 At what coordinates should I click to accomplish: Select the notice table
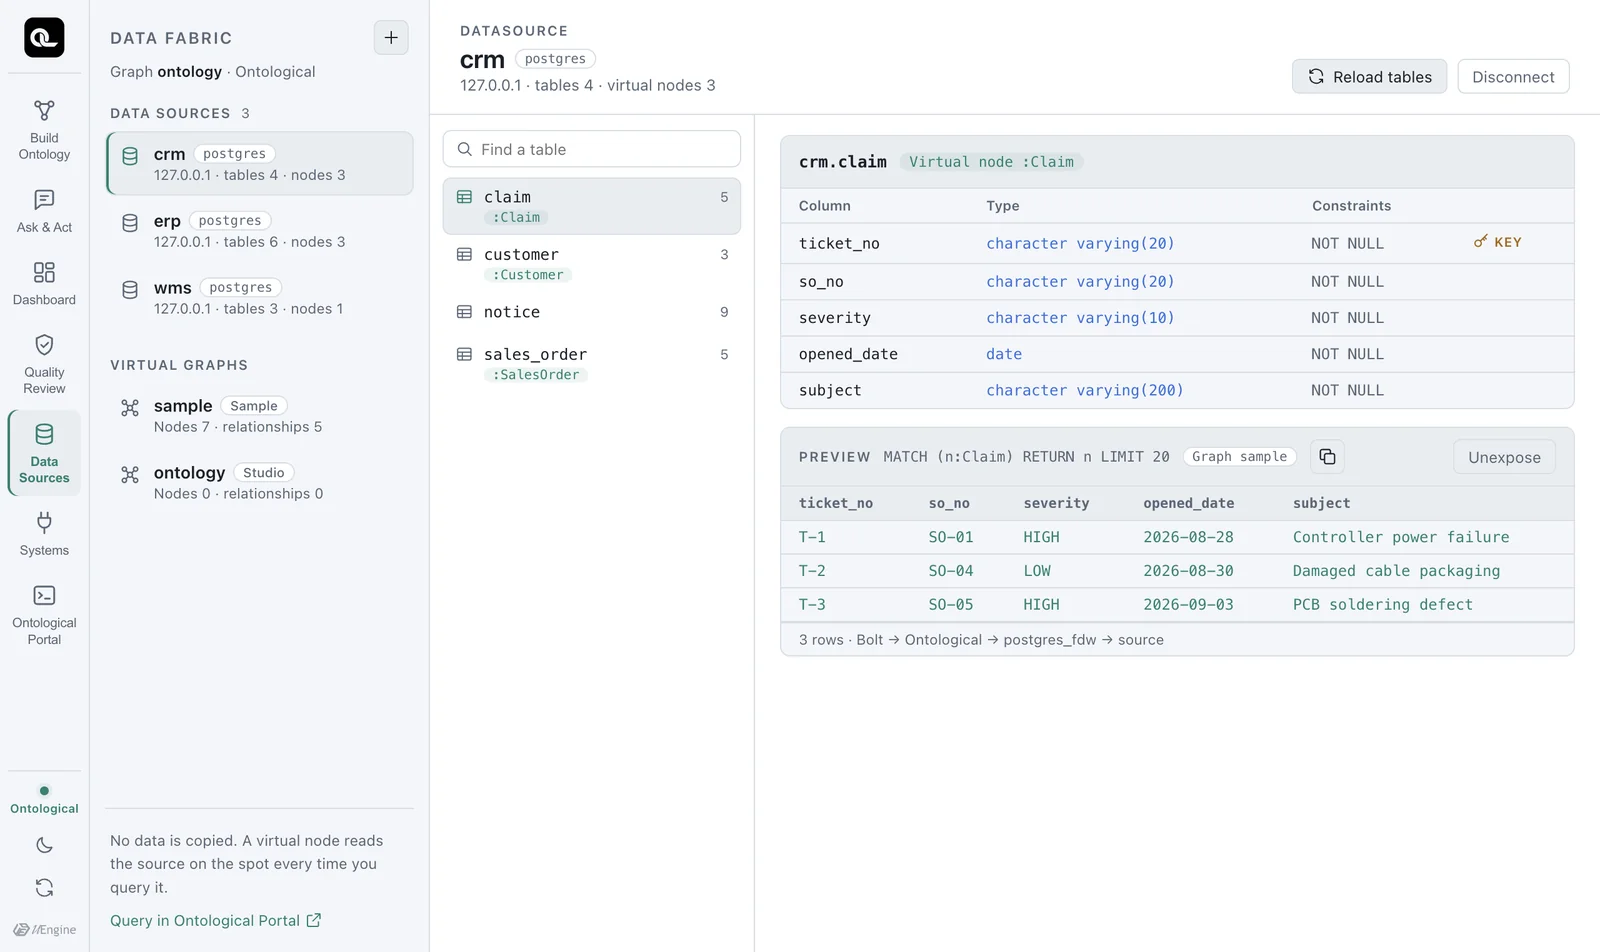click(x=592, y=312)
